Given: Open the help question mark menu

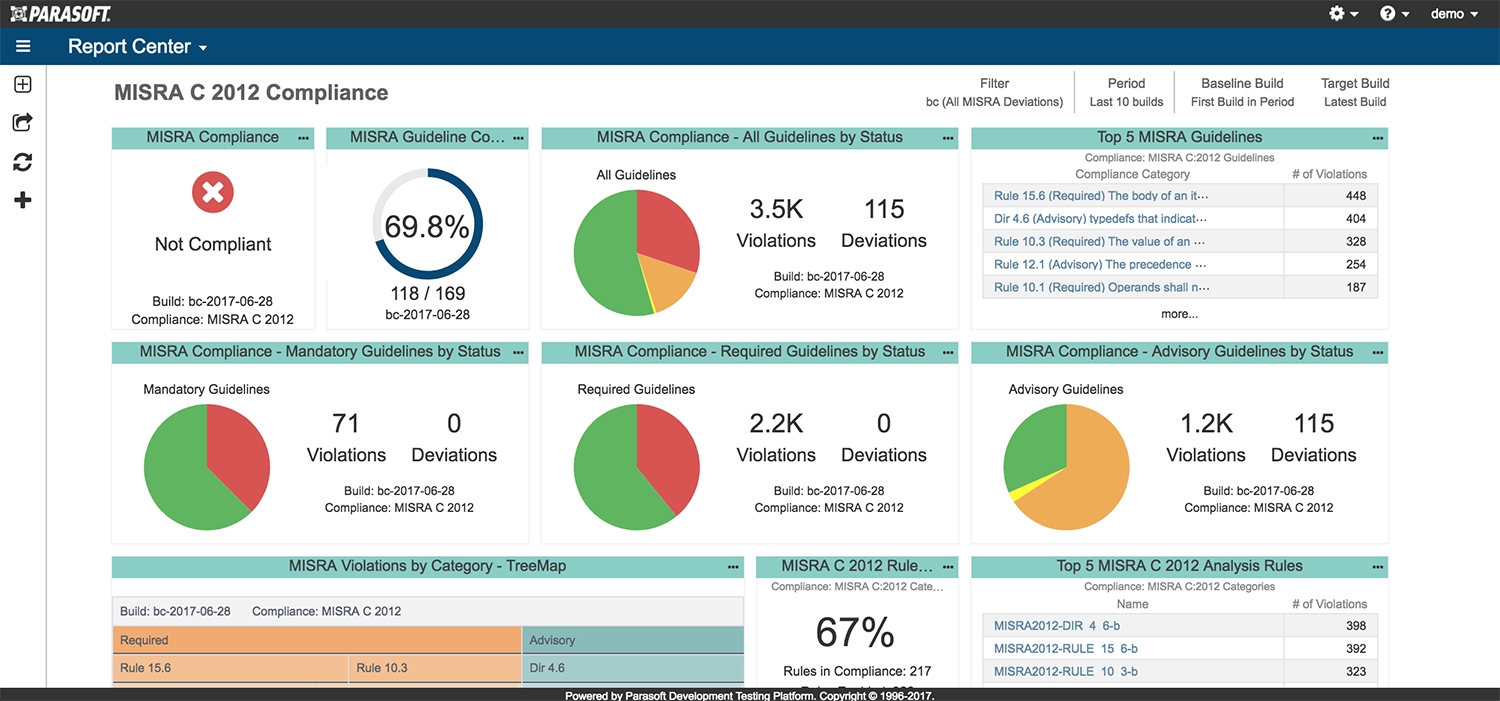Looking at the screenshot, I should [1394, 14].
